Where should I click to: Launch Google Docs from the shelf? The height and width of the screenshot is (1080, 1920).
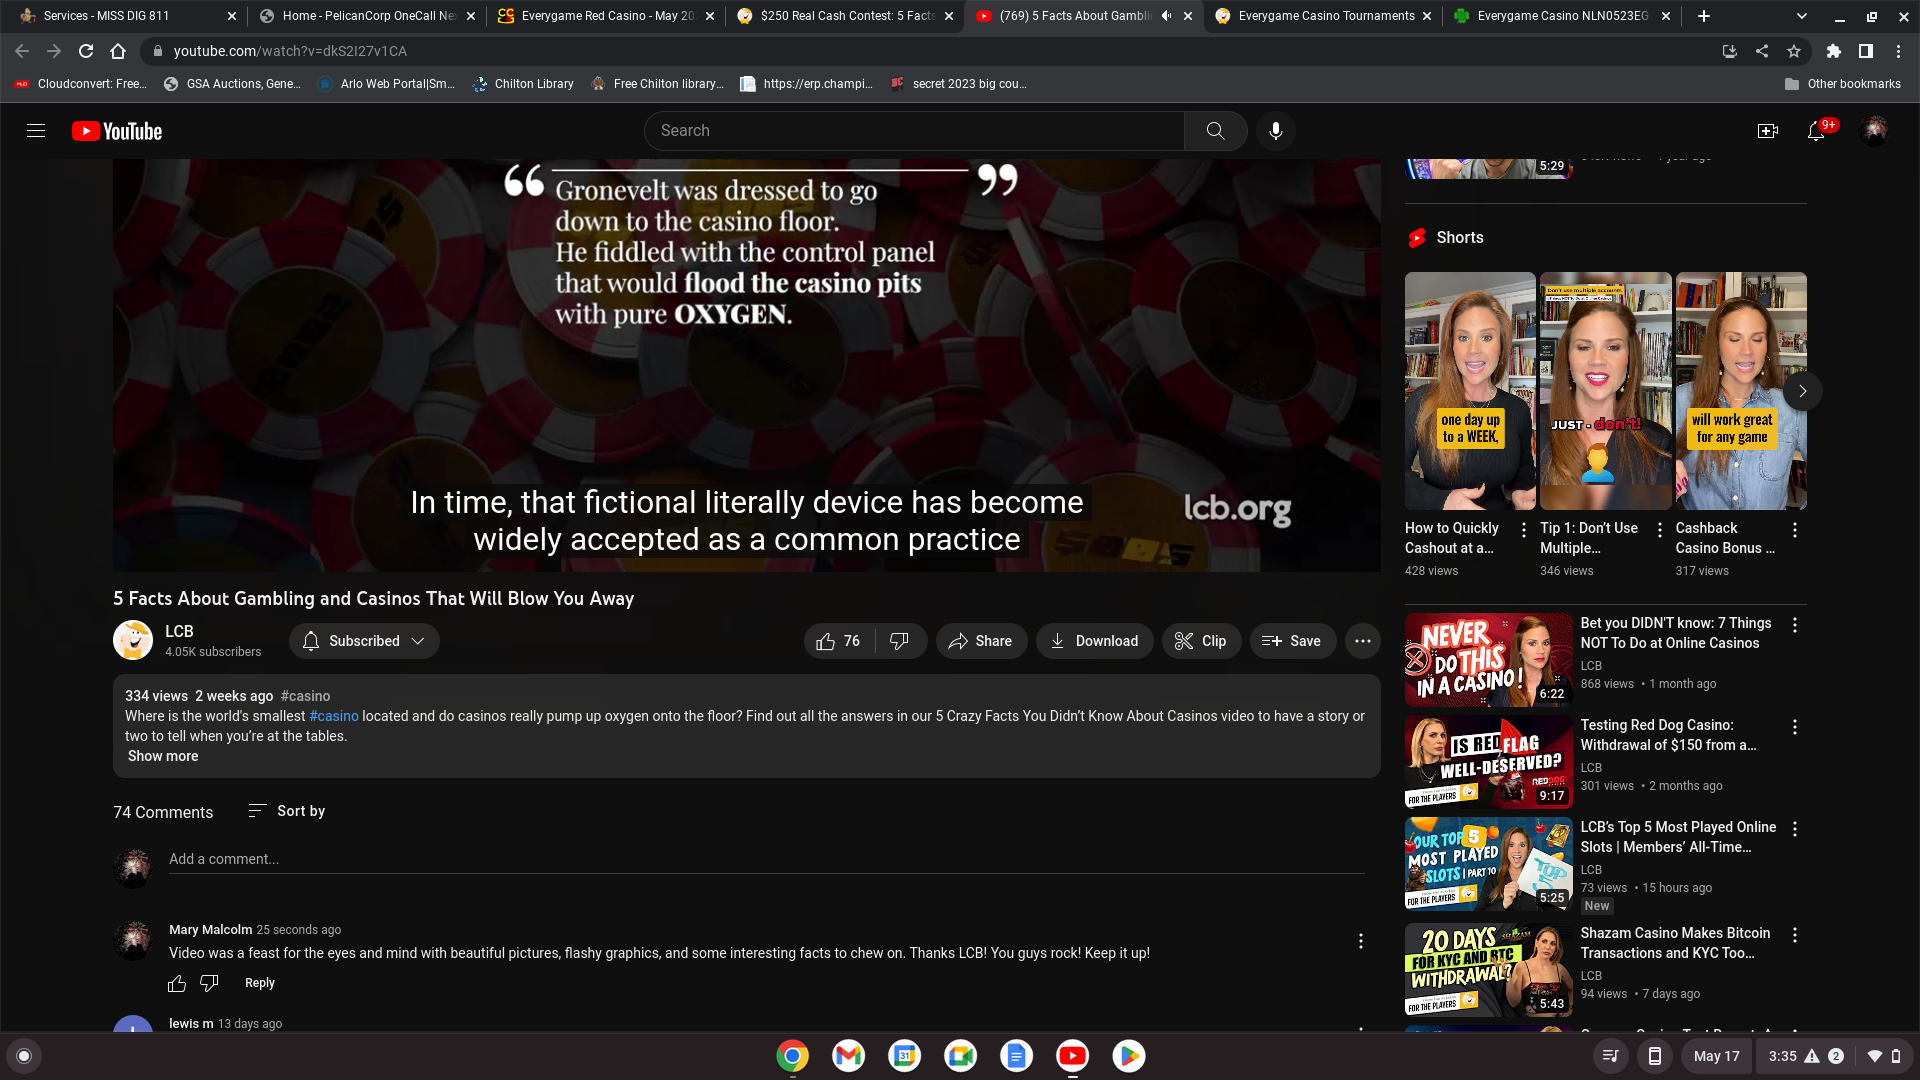pyautogui.click(x=1016, y=1056)
